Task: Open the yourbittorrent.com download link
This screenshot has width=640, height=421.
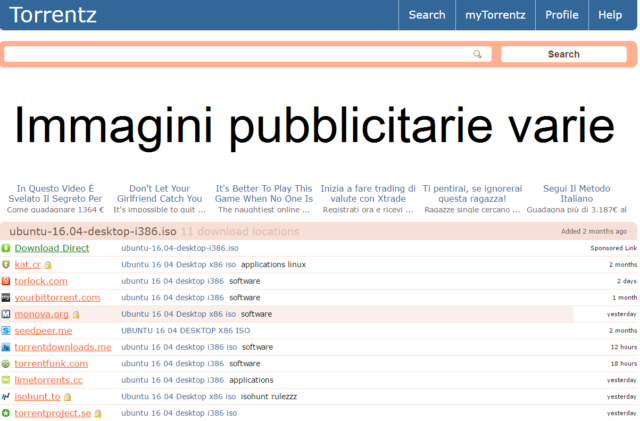Action: click(x=57, y=298)
